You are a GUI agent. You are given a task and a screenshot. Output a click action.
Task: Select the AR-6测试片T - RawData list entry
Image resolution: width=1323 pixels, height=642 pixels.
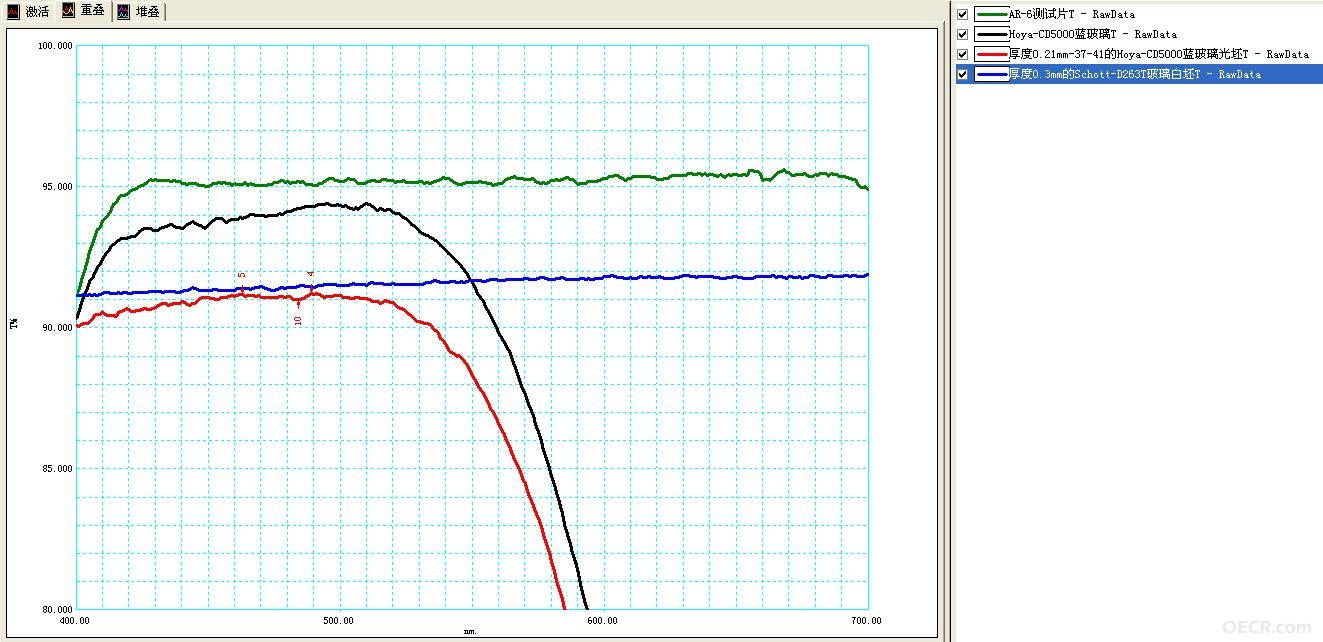pyautogui.click(x=1072, y=14)
